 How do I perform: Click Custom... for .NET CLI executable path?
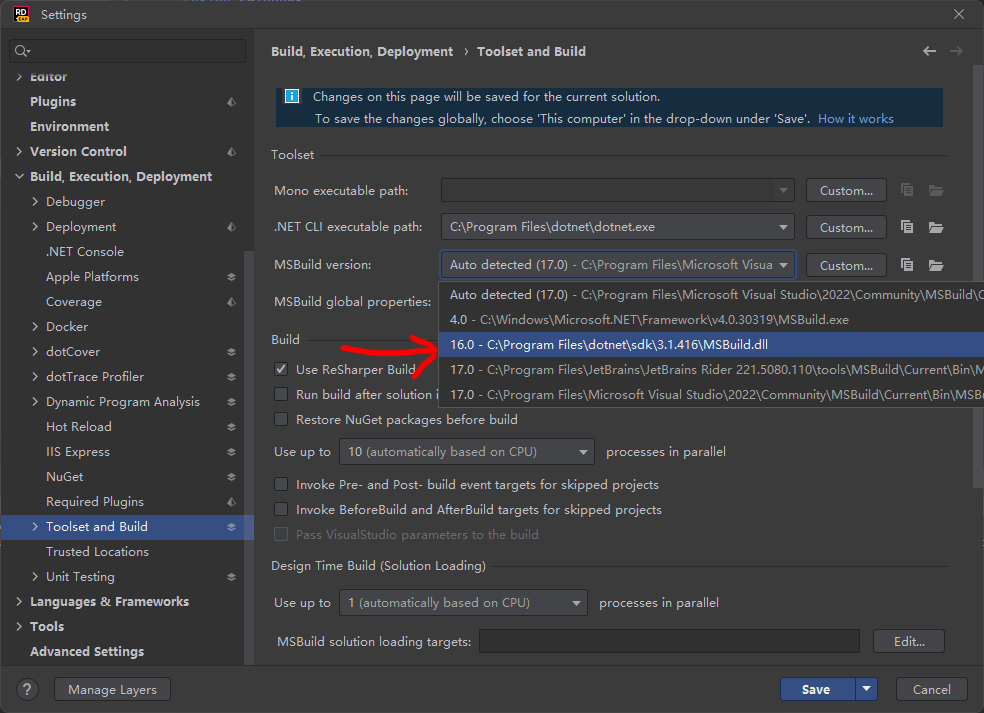pyautogui.click(x=846, y=227)
